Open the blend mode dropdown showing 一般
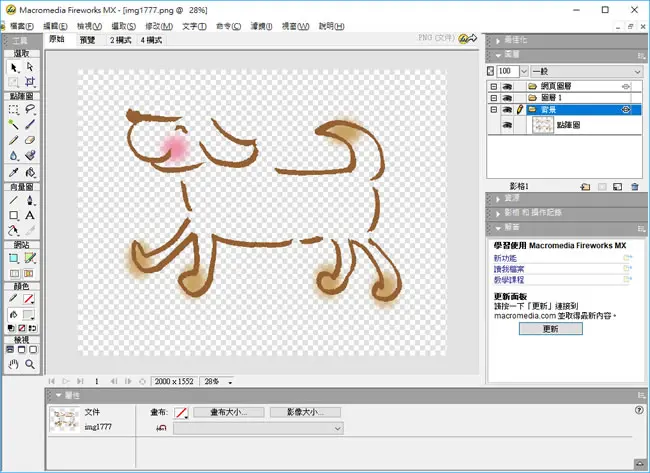Viewport: 650px width, 473px height. point(587,71)
